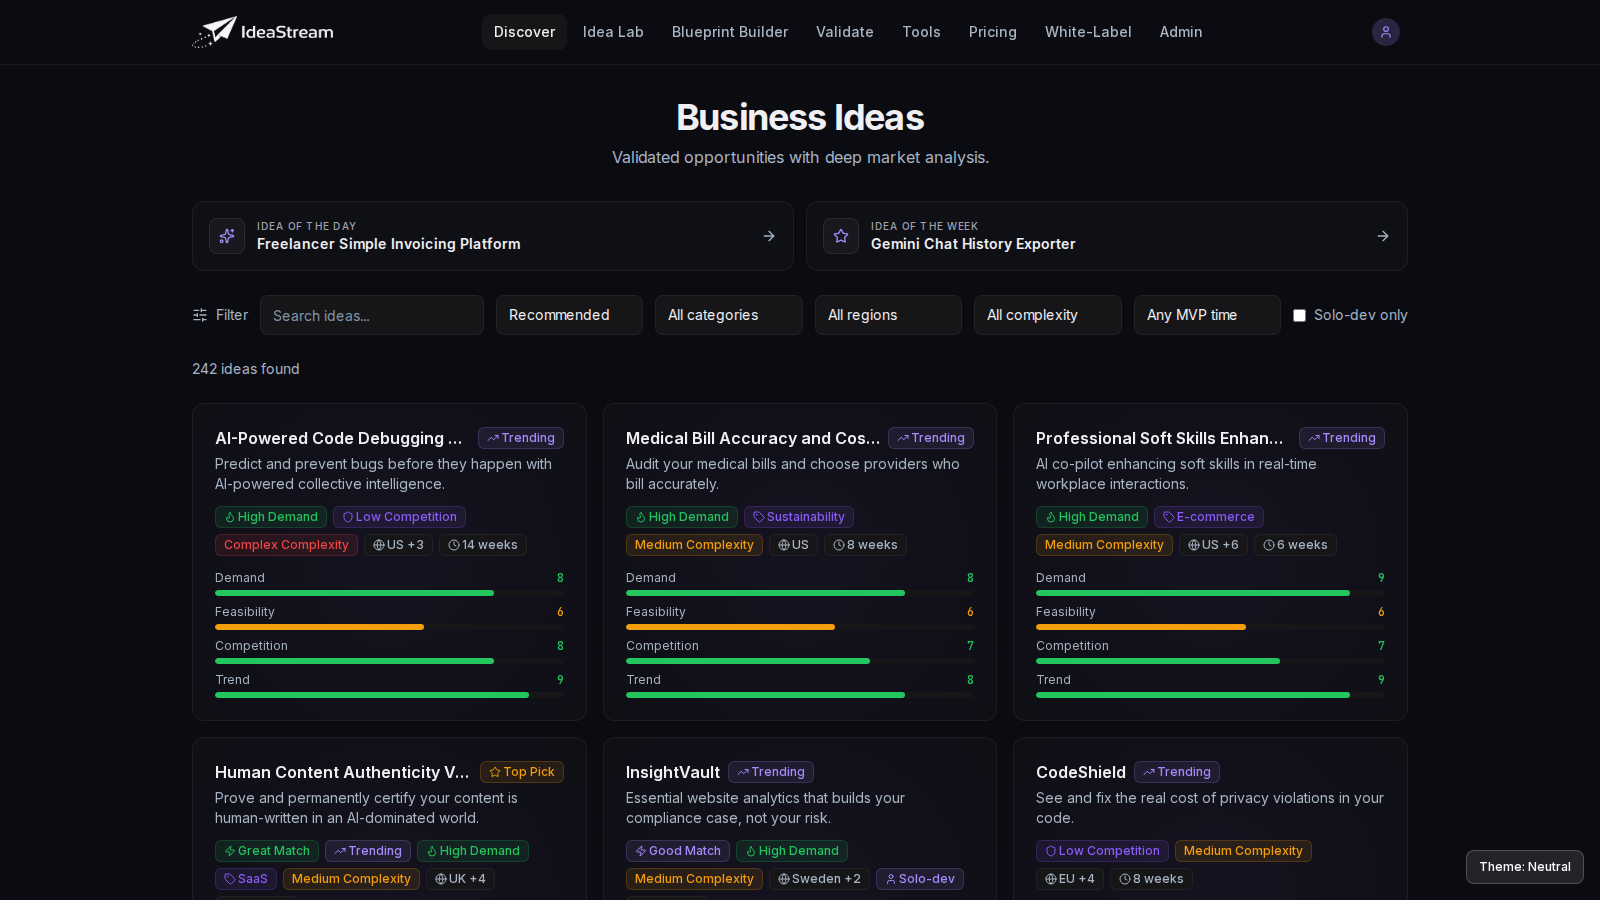Click the Good Match tag on InsightVault
Screen dimensions: 1600x900
[678, 851]
